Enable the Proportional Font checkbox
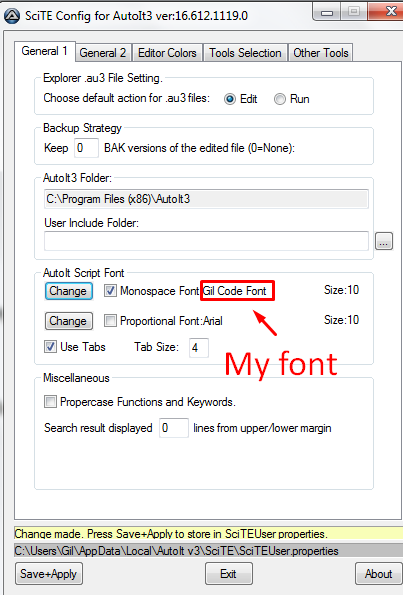 click(x=110, y=321)
